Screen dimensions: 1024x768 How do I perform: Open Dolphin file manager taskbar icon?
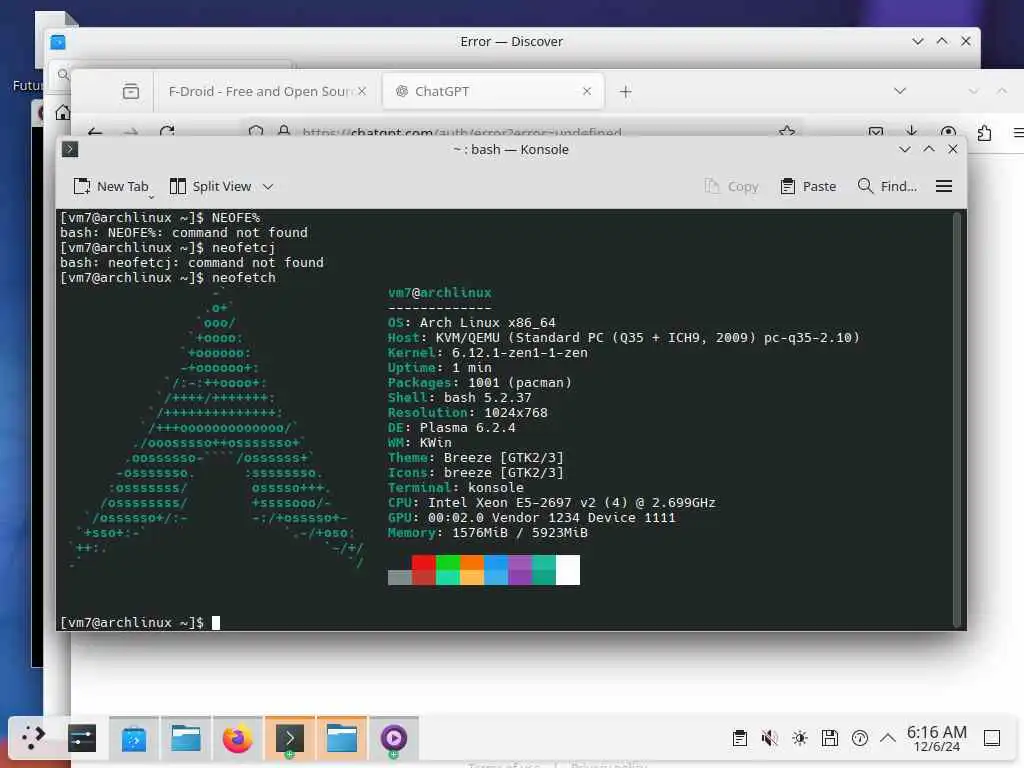pos(186,739)
